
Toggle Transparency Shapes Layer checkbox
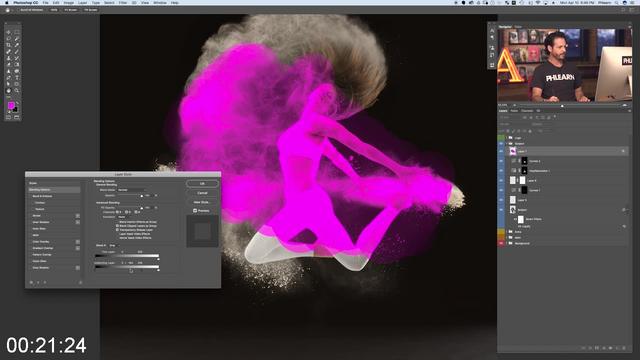click(118, 229)
